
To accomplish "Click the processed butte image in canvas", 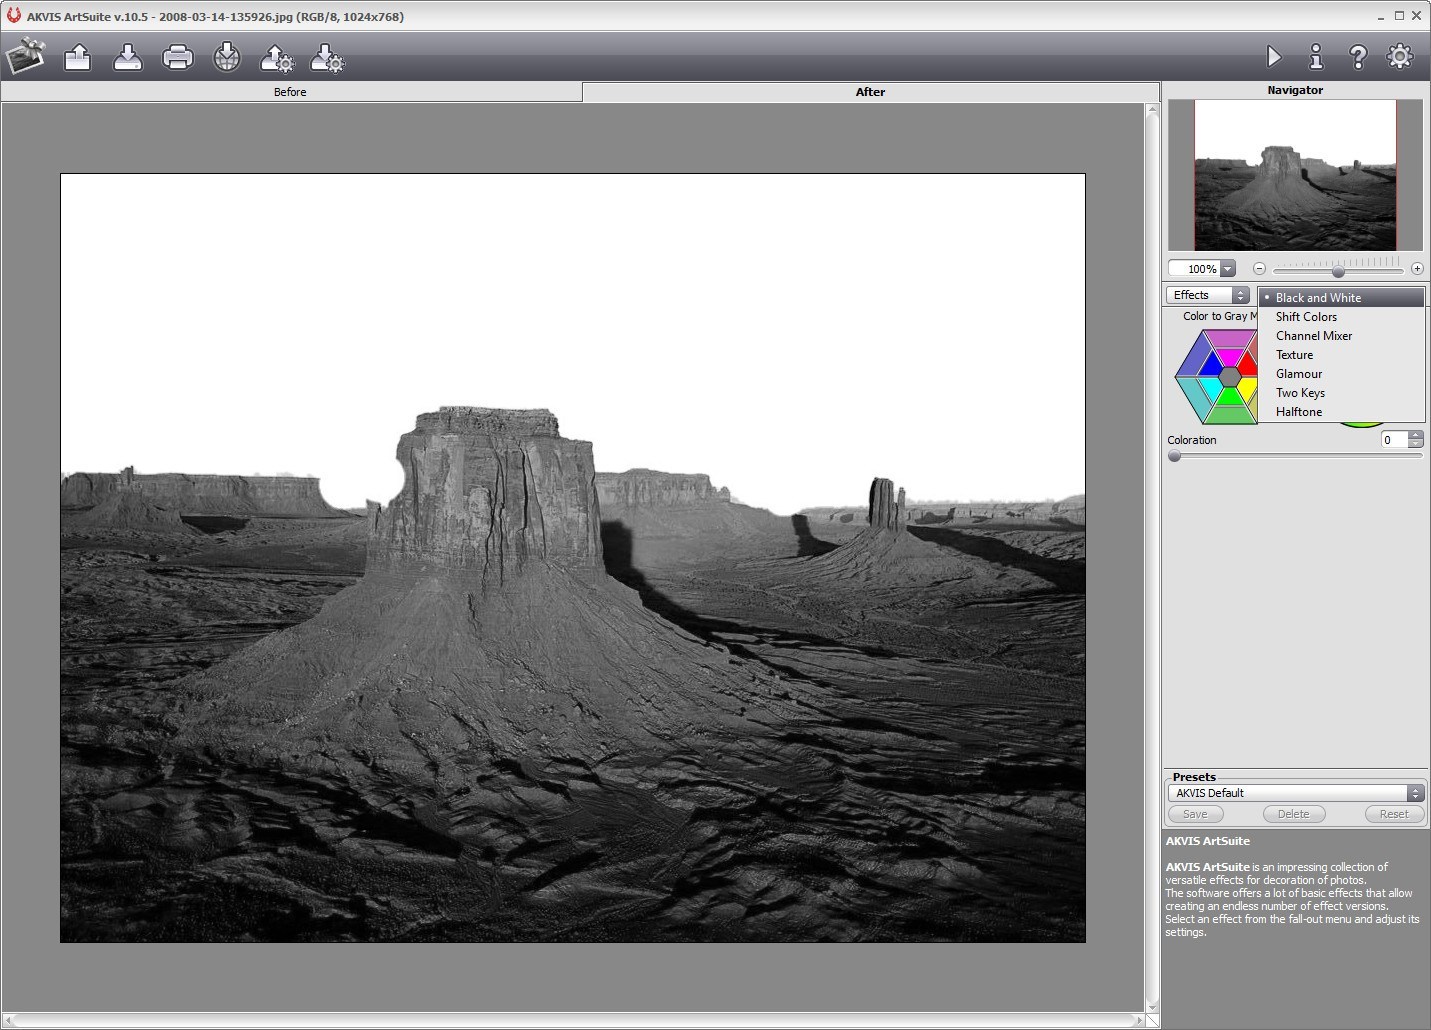I will 573,558.
